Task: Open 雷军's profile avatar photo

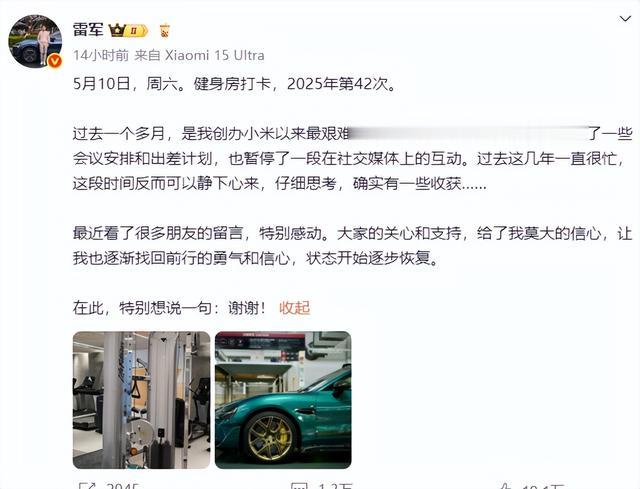Action: point(35,41)
